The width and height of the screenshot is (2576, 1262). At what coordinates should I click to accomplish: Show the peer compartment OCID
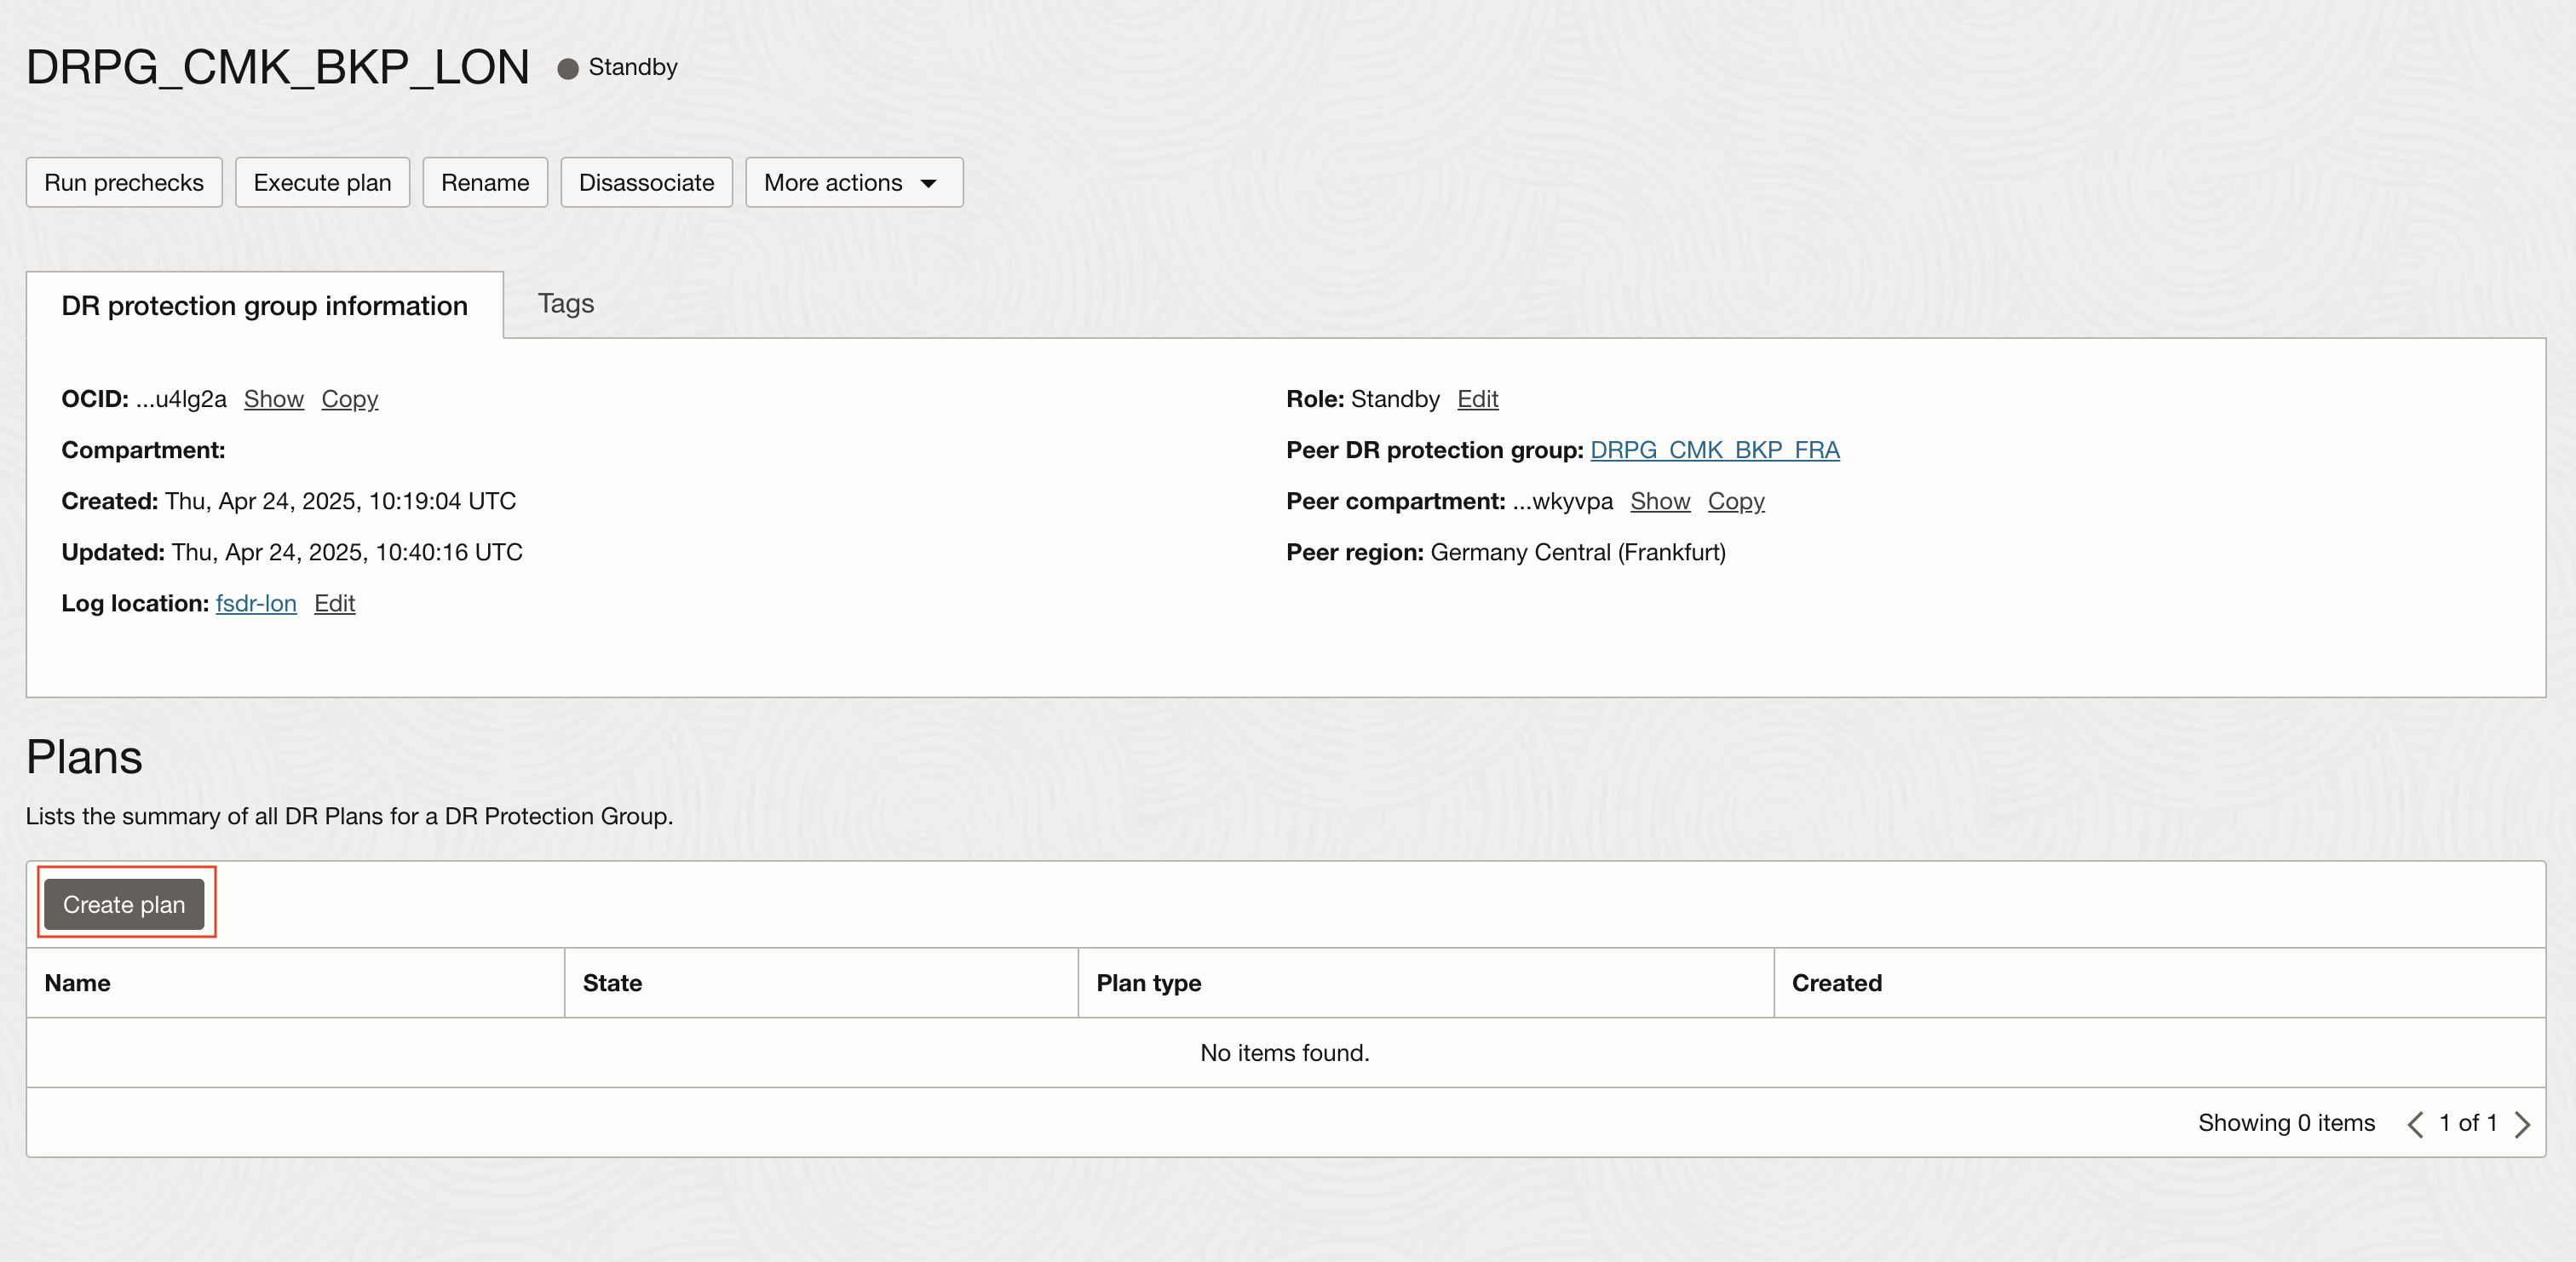(1659, 501)
